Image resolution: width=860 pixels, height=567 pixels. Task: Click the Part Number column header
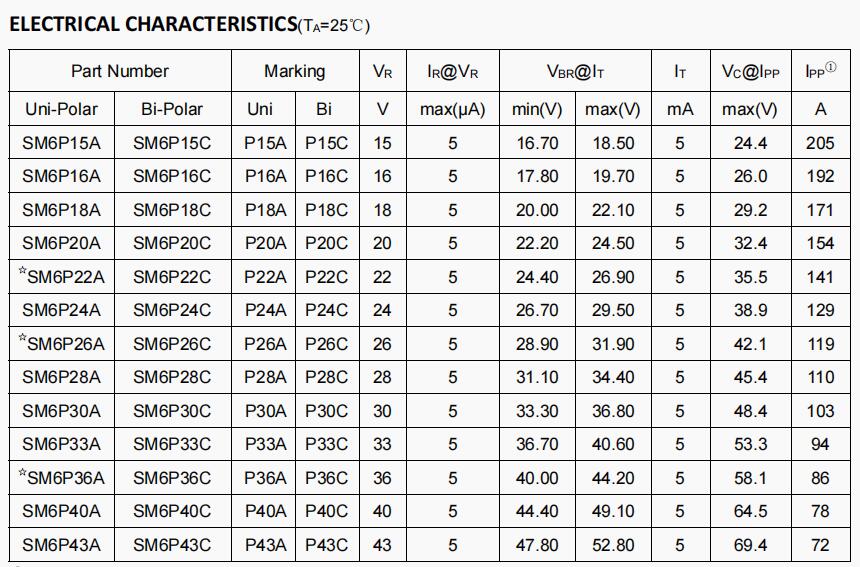[120, 71]
